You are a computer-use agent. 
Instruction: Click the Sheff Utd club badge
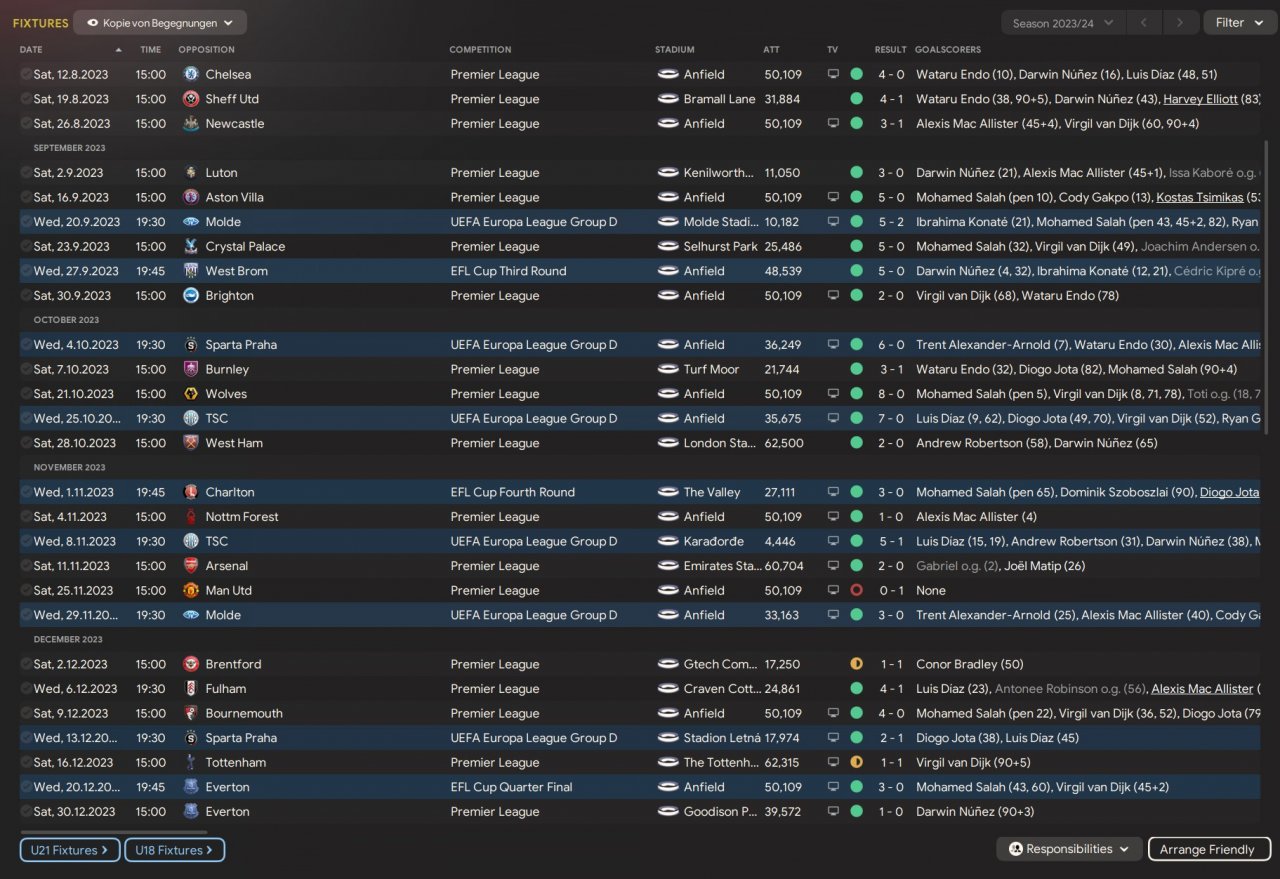coord(191,99)
